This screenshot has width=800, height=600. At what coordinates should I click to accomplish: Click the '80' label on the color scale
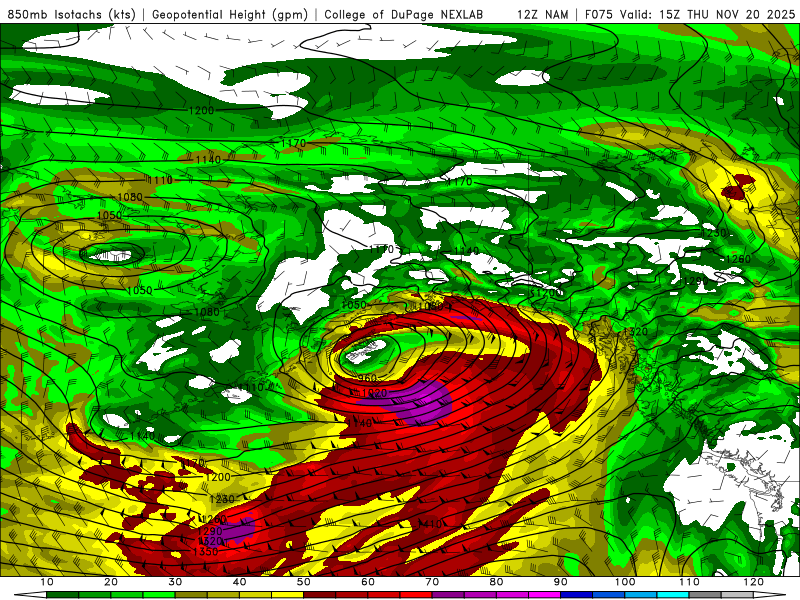(496, 582)
